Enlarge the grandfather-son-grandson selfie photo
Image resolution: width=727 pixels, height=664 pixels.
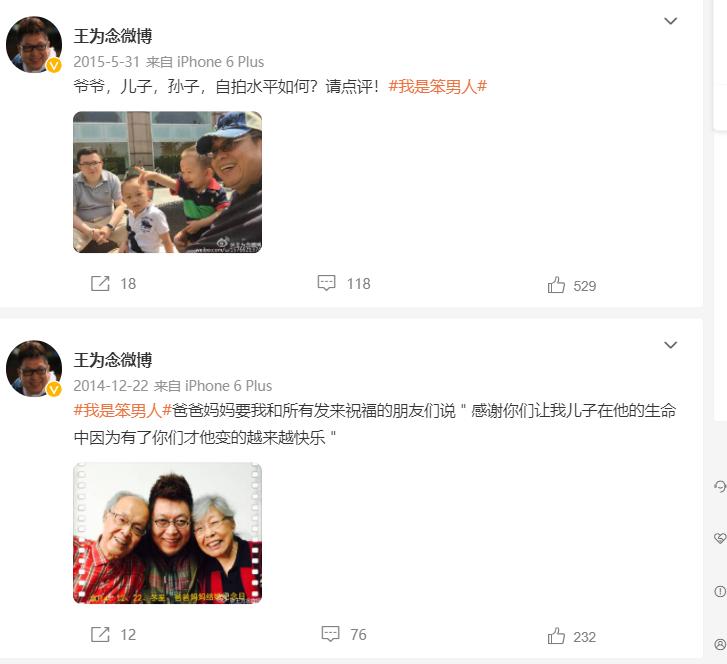[x=167, y=182]
